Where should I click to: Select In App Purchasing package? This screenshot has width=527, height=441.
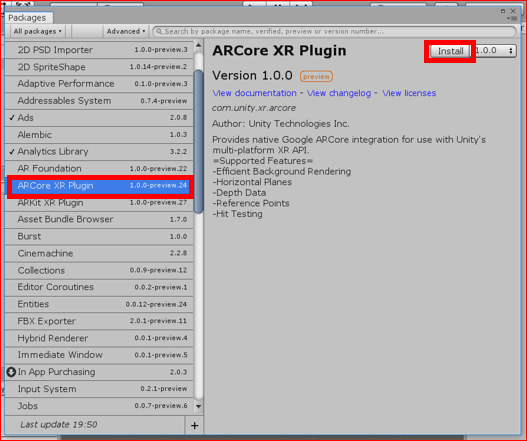pos(99,372)
